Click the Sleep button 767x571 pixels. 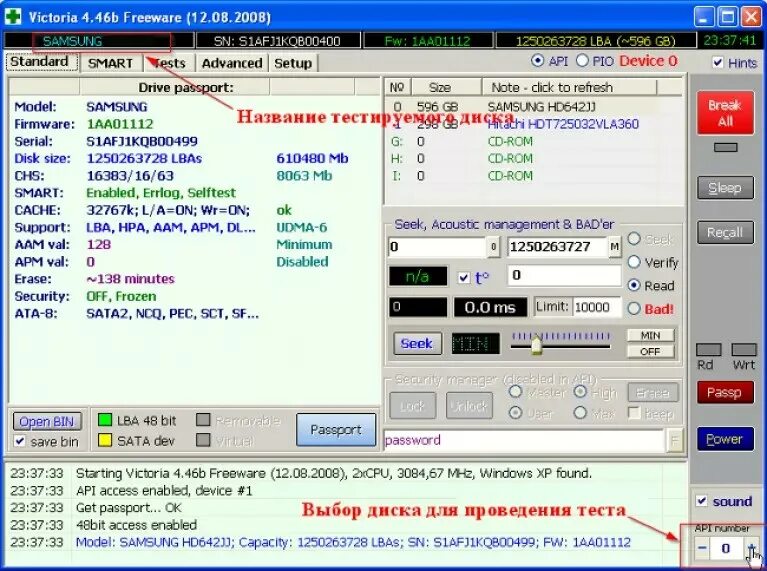click(x=725, y=188)
